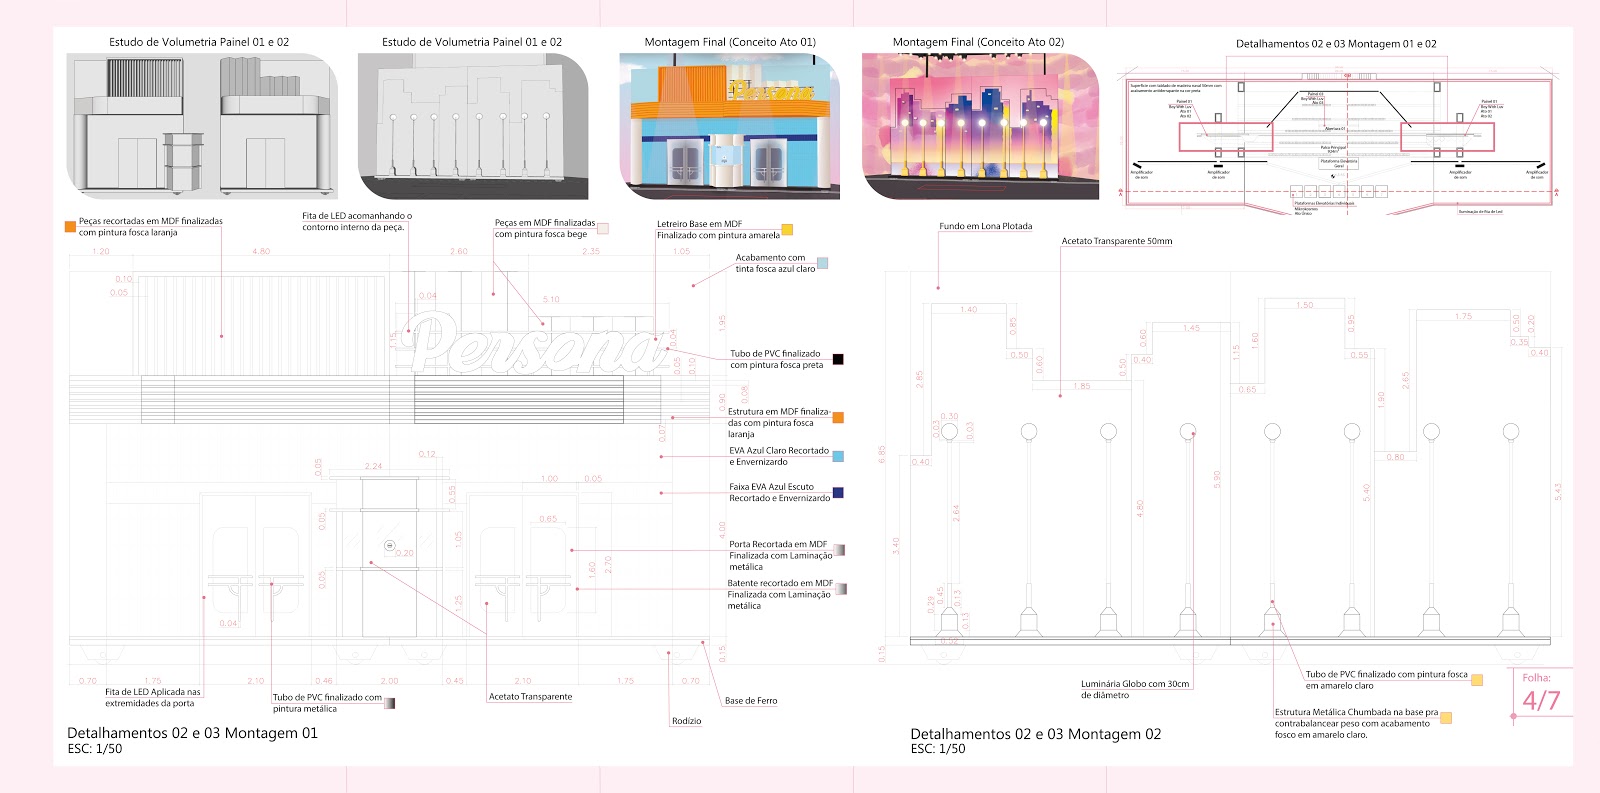The image size is (1600, 793).
Task: Click the metallic swatch beside 'Porta Recortada em MDF'
Action: point(840,550)
